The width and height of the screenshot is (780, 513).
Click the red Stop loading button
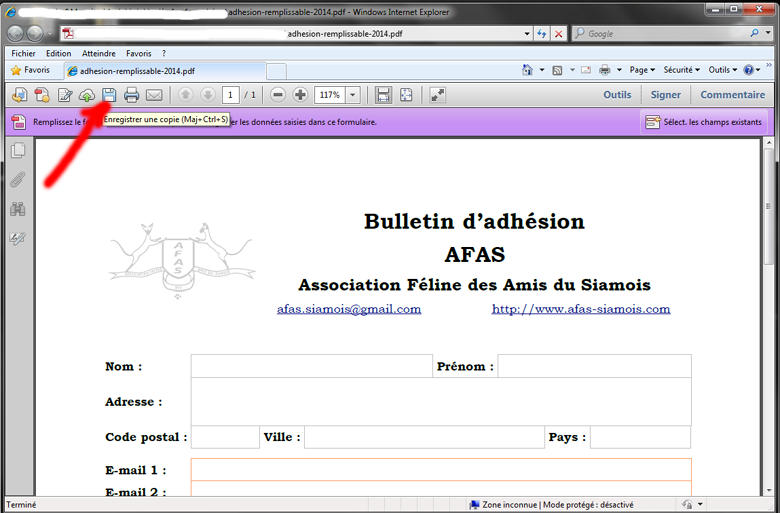pyautogui.click(x=559, y=34)
